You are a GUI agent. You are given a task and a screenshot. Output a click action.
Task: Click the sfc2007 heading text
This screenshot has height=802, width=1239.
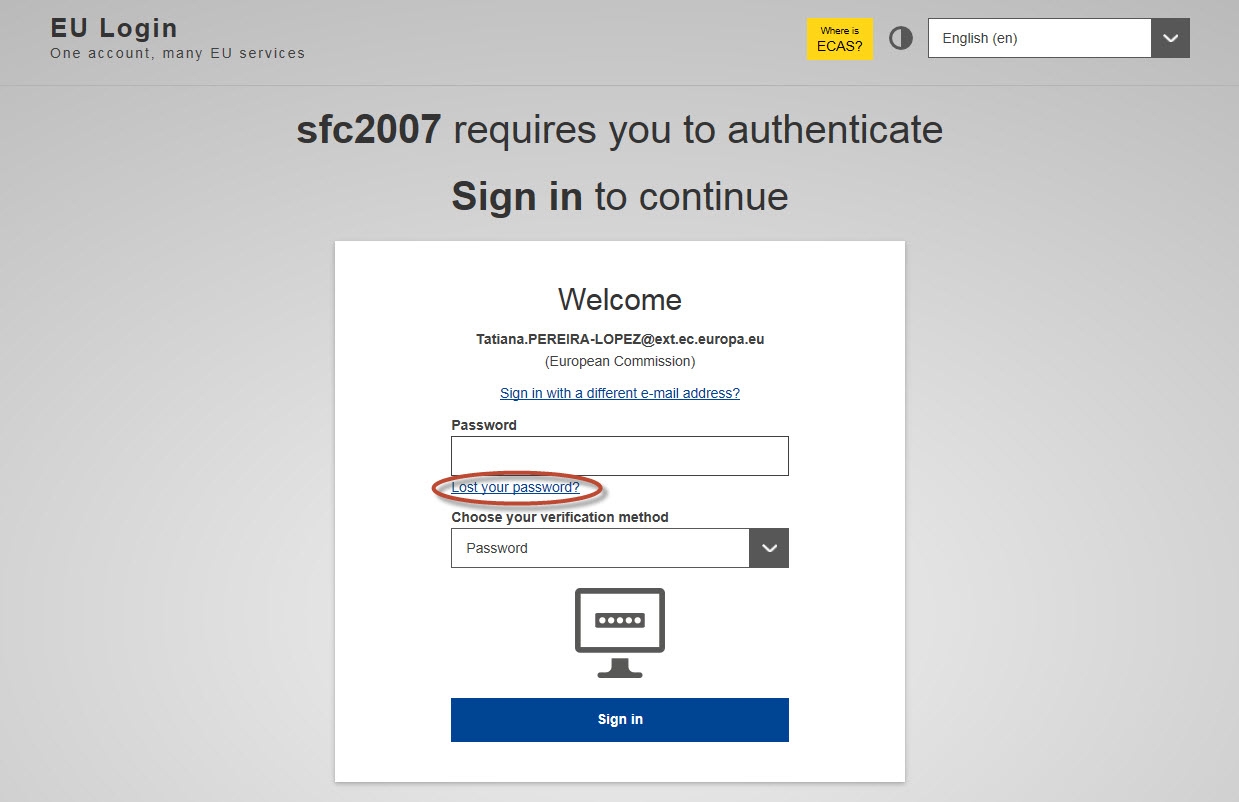pos(369,129)
